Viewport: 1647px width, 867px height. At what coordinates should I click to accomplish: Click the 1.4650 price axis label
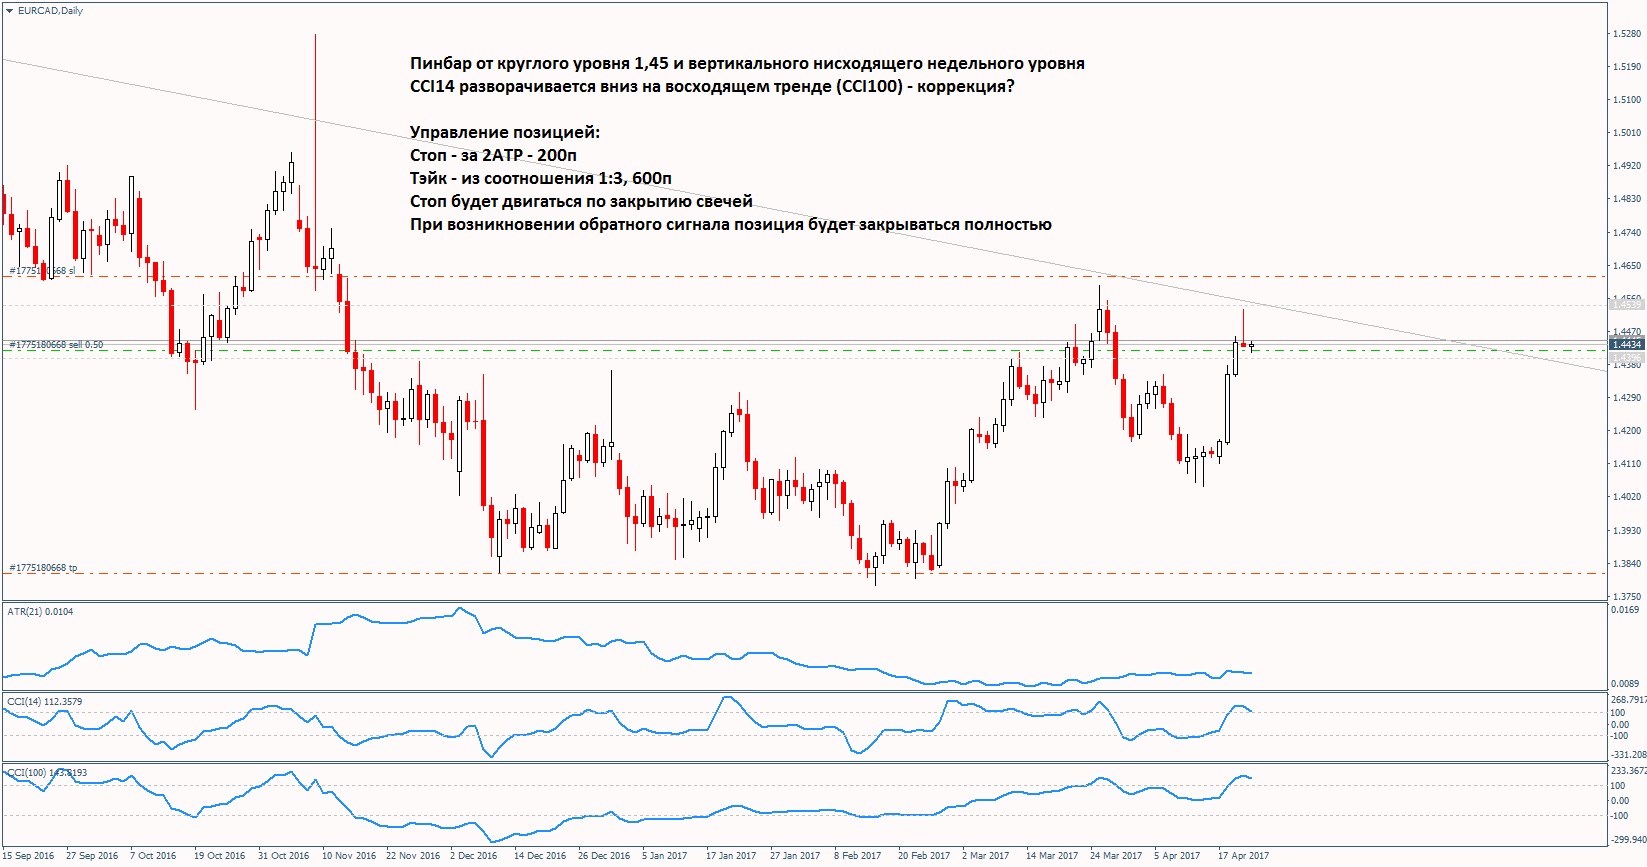1628,265
